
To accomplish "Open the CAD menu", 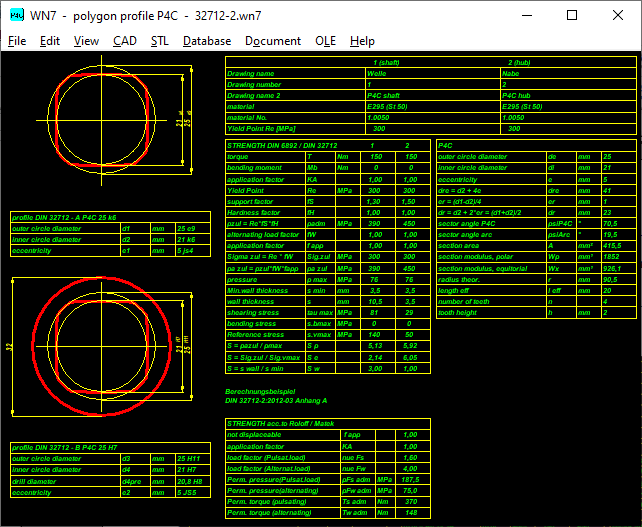I will (x=125, y=41).
